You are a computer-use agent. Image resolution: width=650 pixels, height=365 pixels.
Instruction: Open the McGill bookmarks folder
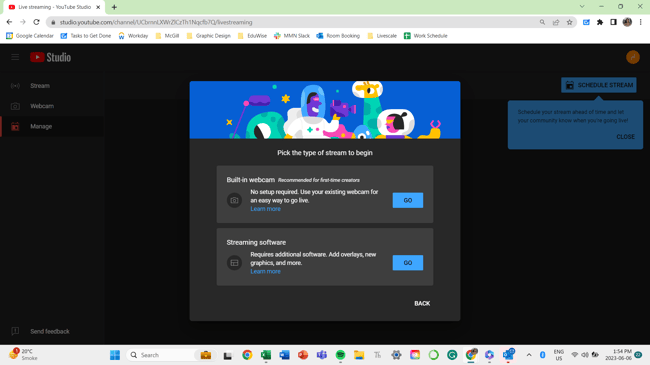coord(167,36)
